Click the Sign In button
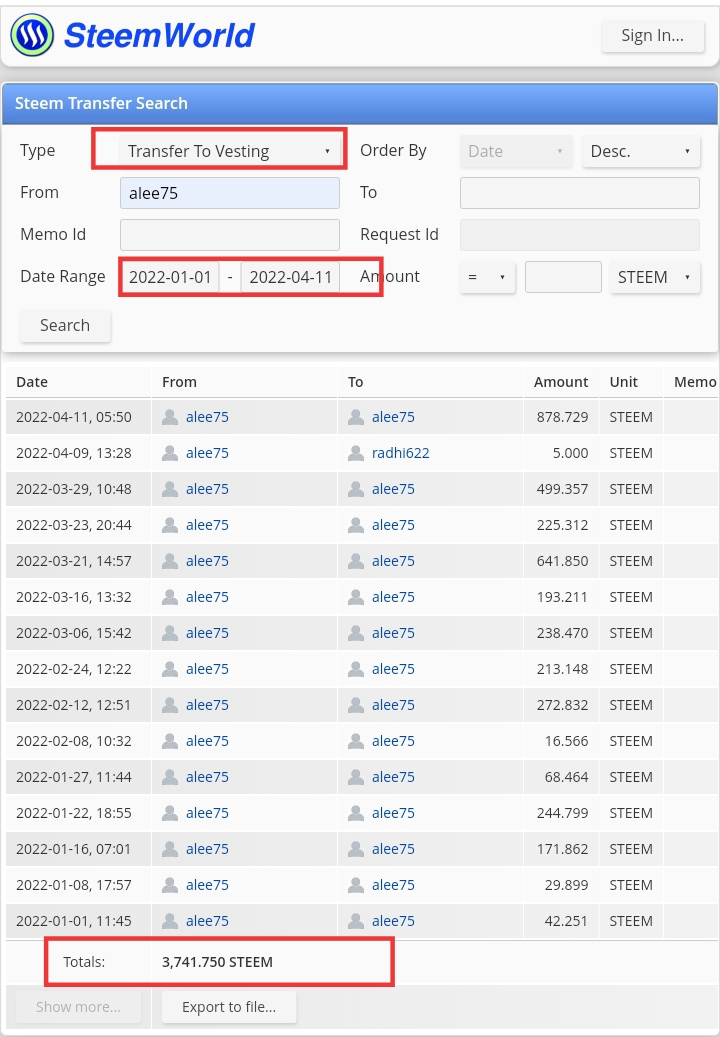The height and width of the screenshot is (1037, 720). pos(653,36)
